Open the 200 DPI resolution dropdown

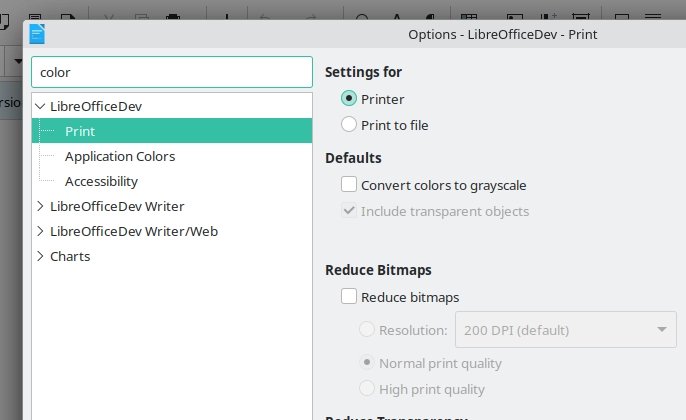point(566,329)
